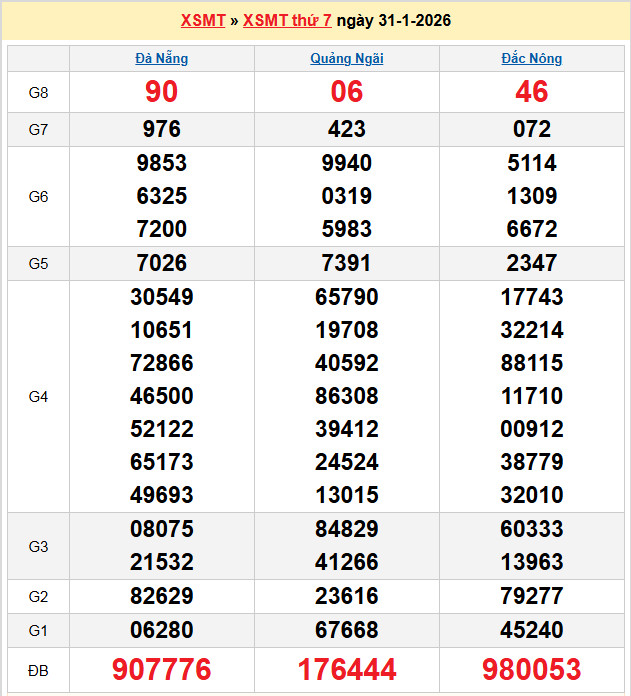Open the Đắc Nông province link
Image resolution: width=631 pixels, height=696 pixels.
click(531, 58)
